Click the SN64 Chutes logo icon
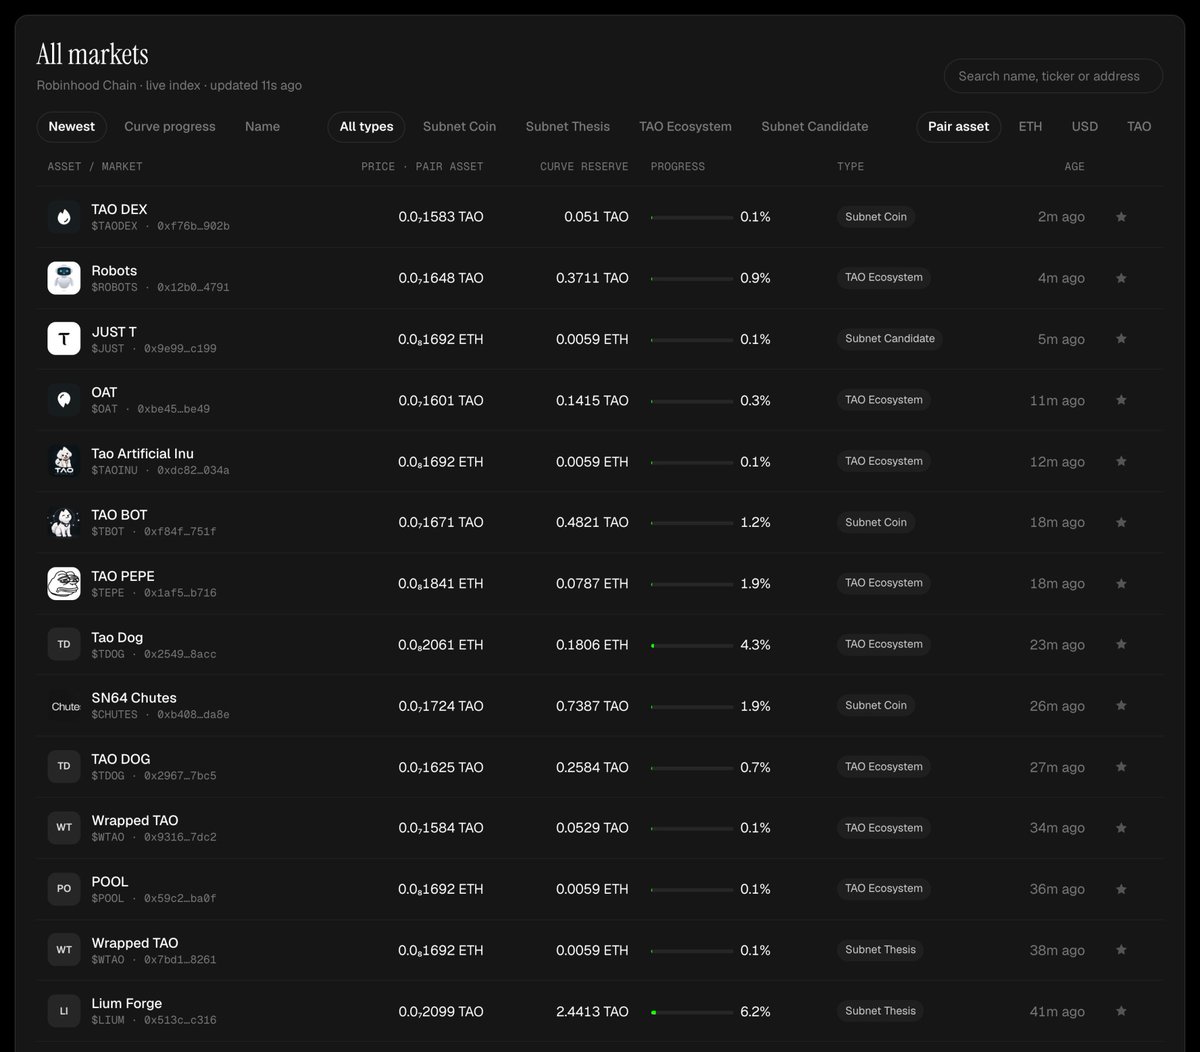The image size is (1200, 1052). [64, 706]
